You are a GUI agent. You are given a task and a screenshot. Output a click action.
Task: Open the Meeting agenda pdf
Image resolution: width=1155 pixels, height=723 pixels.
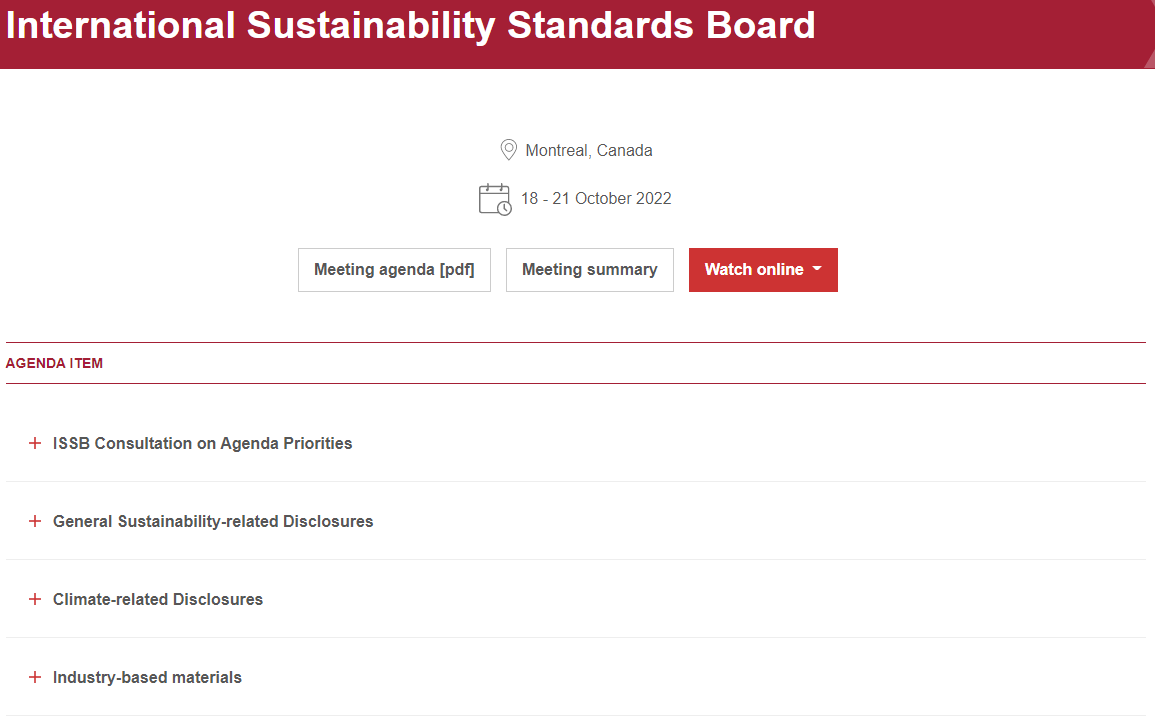tap(394, 270)
